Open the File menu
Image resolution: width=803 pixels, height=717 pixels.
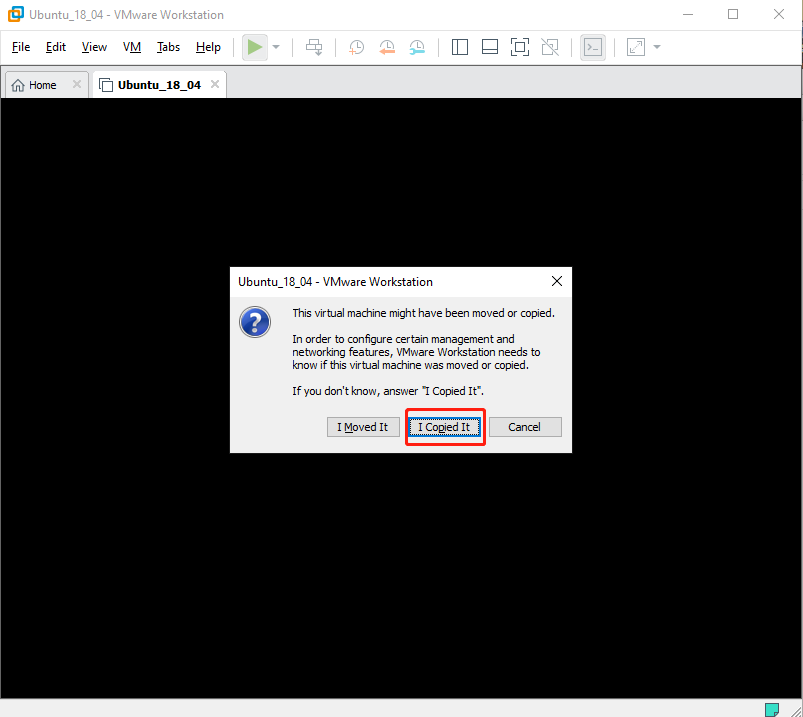point(21,47)
